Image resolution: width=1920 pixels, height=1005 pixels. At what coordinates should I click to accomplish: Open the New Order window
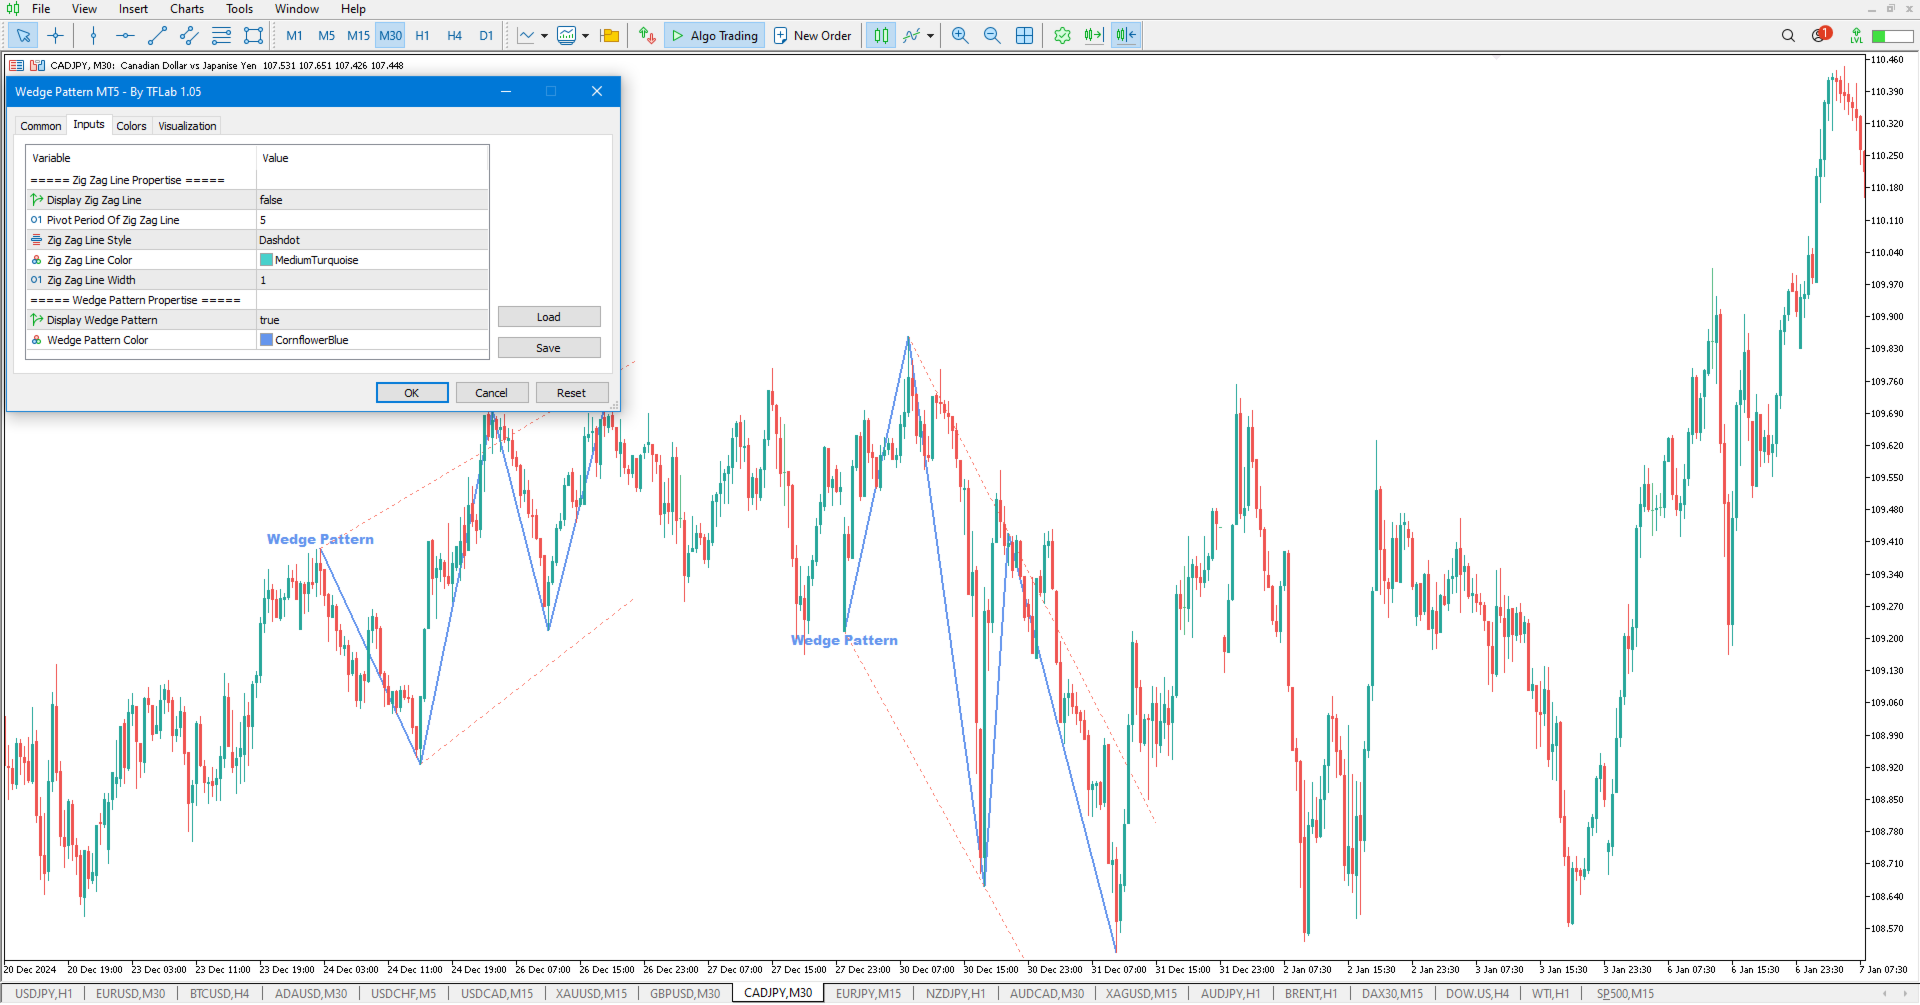tap(812, 35)
